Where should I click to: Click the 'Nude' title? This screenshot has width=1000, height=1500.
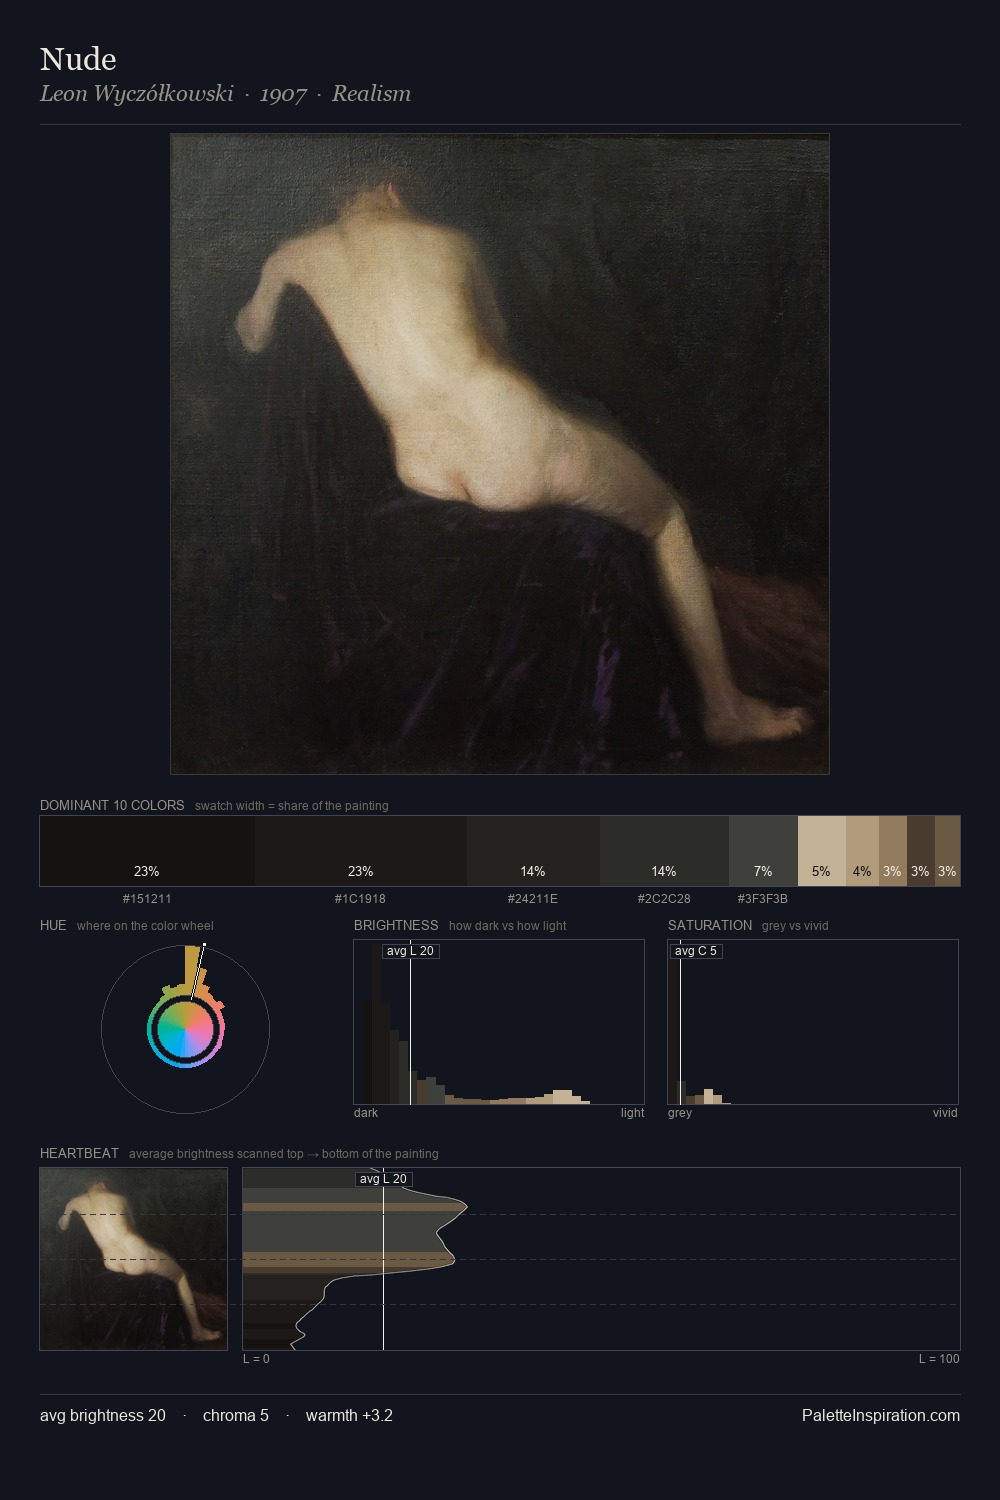[x=78, y=59]
